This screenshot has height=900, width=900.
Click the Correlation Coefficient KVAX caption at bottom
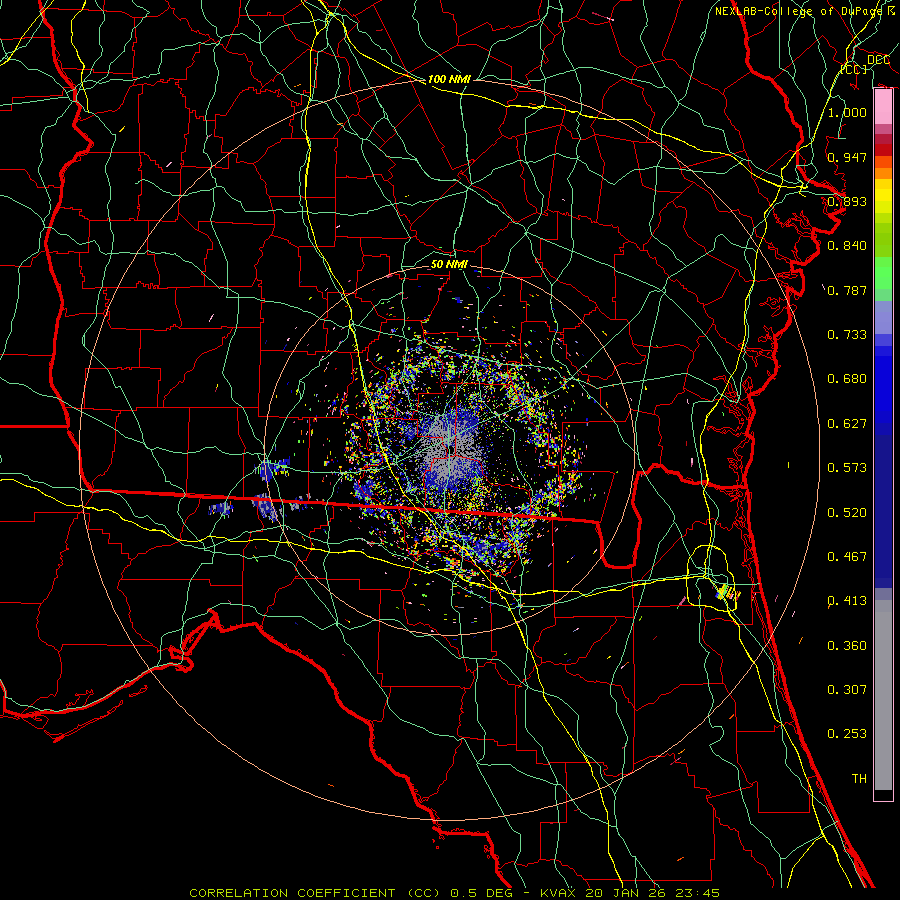coord(454,893)
